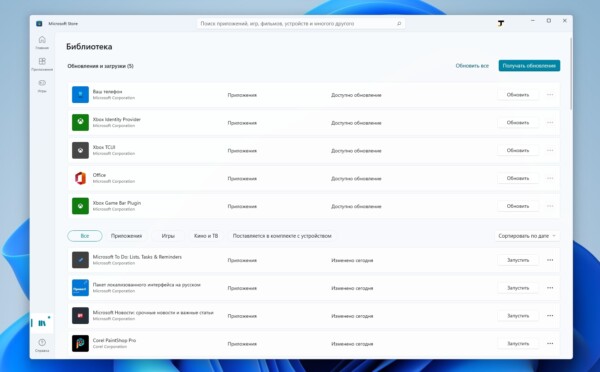
Task: Click the Office app icon
Action: tap(80, 178)
